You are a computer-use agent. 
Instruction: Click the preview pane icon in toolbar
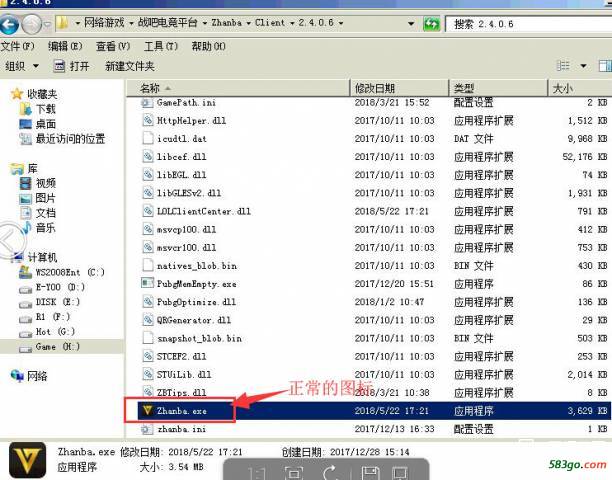pyautogui.click(x=605, y=66)
